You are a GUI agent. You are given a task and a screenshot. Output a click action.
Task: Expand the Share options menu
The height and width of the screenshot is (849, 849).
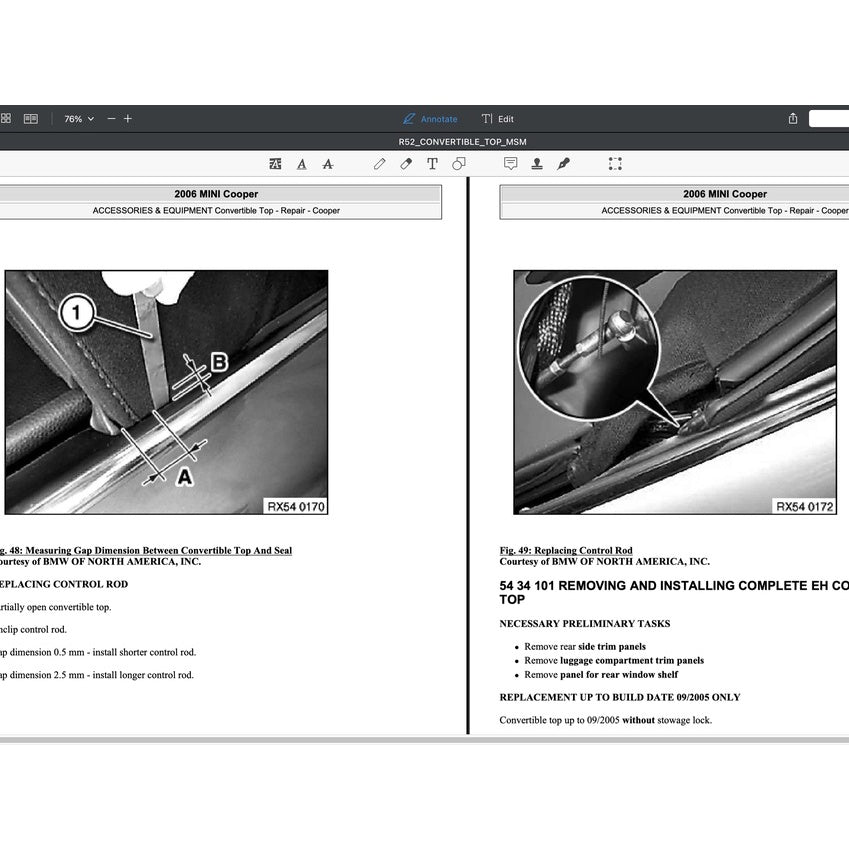[791, 118]
